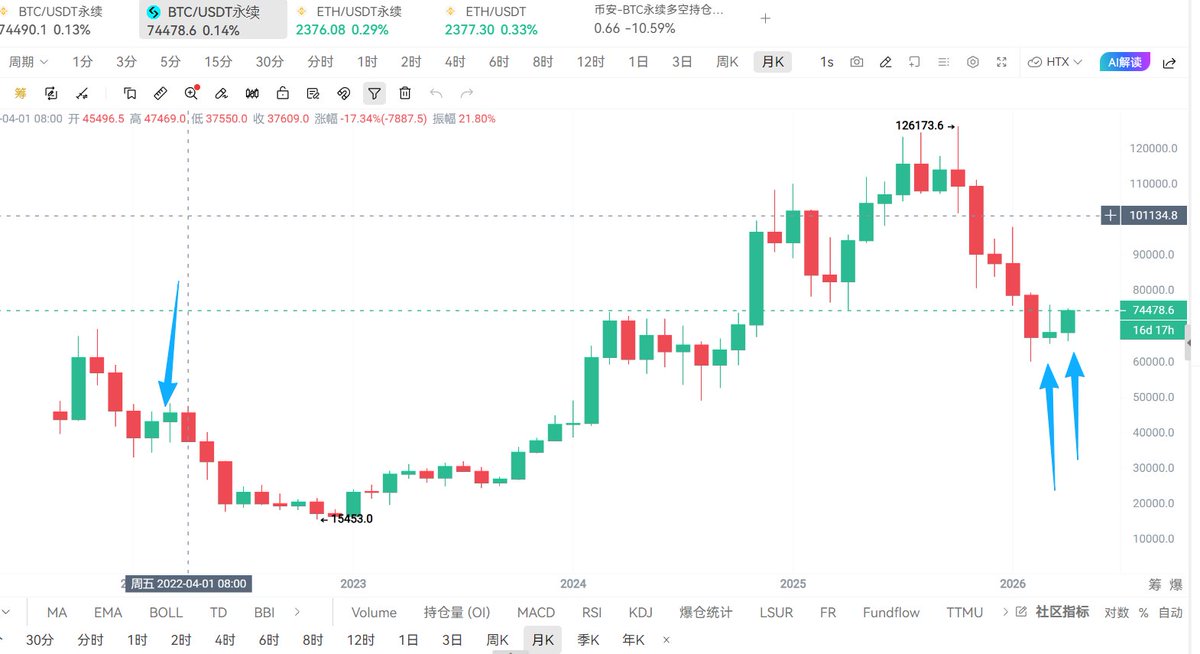
Task: Click the copy layers icon in drawing toolbar
Action: [x=130, y=93]
